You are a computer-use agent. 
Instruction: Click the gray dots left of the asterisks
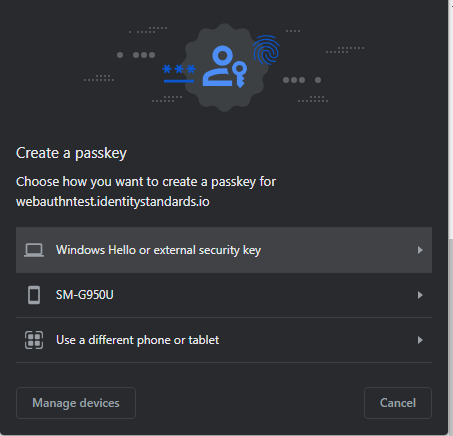[x=136, y=55]
